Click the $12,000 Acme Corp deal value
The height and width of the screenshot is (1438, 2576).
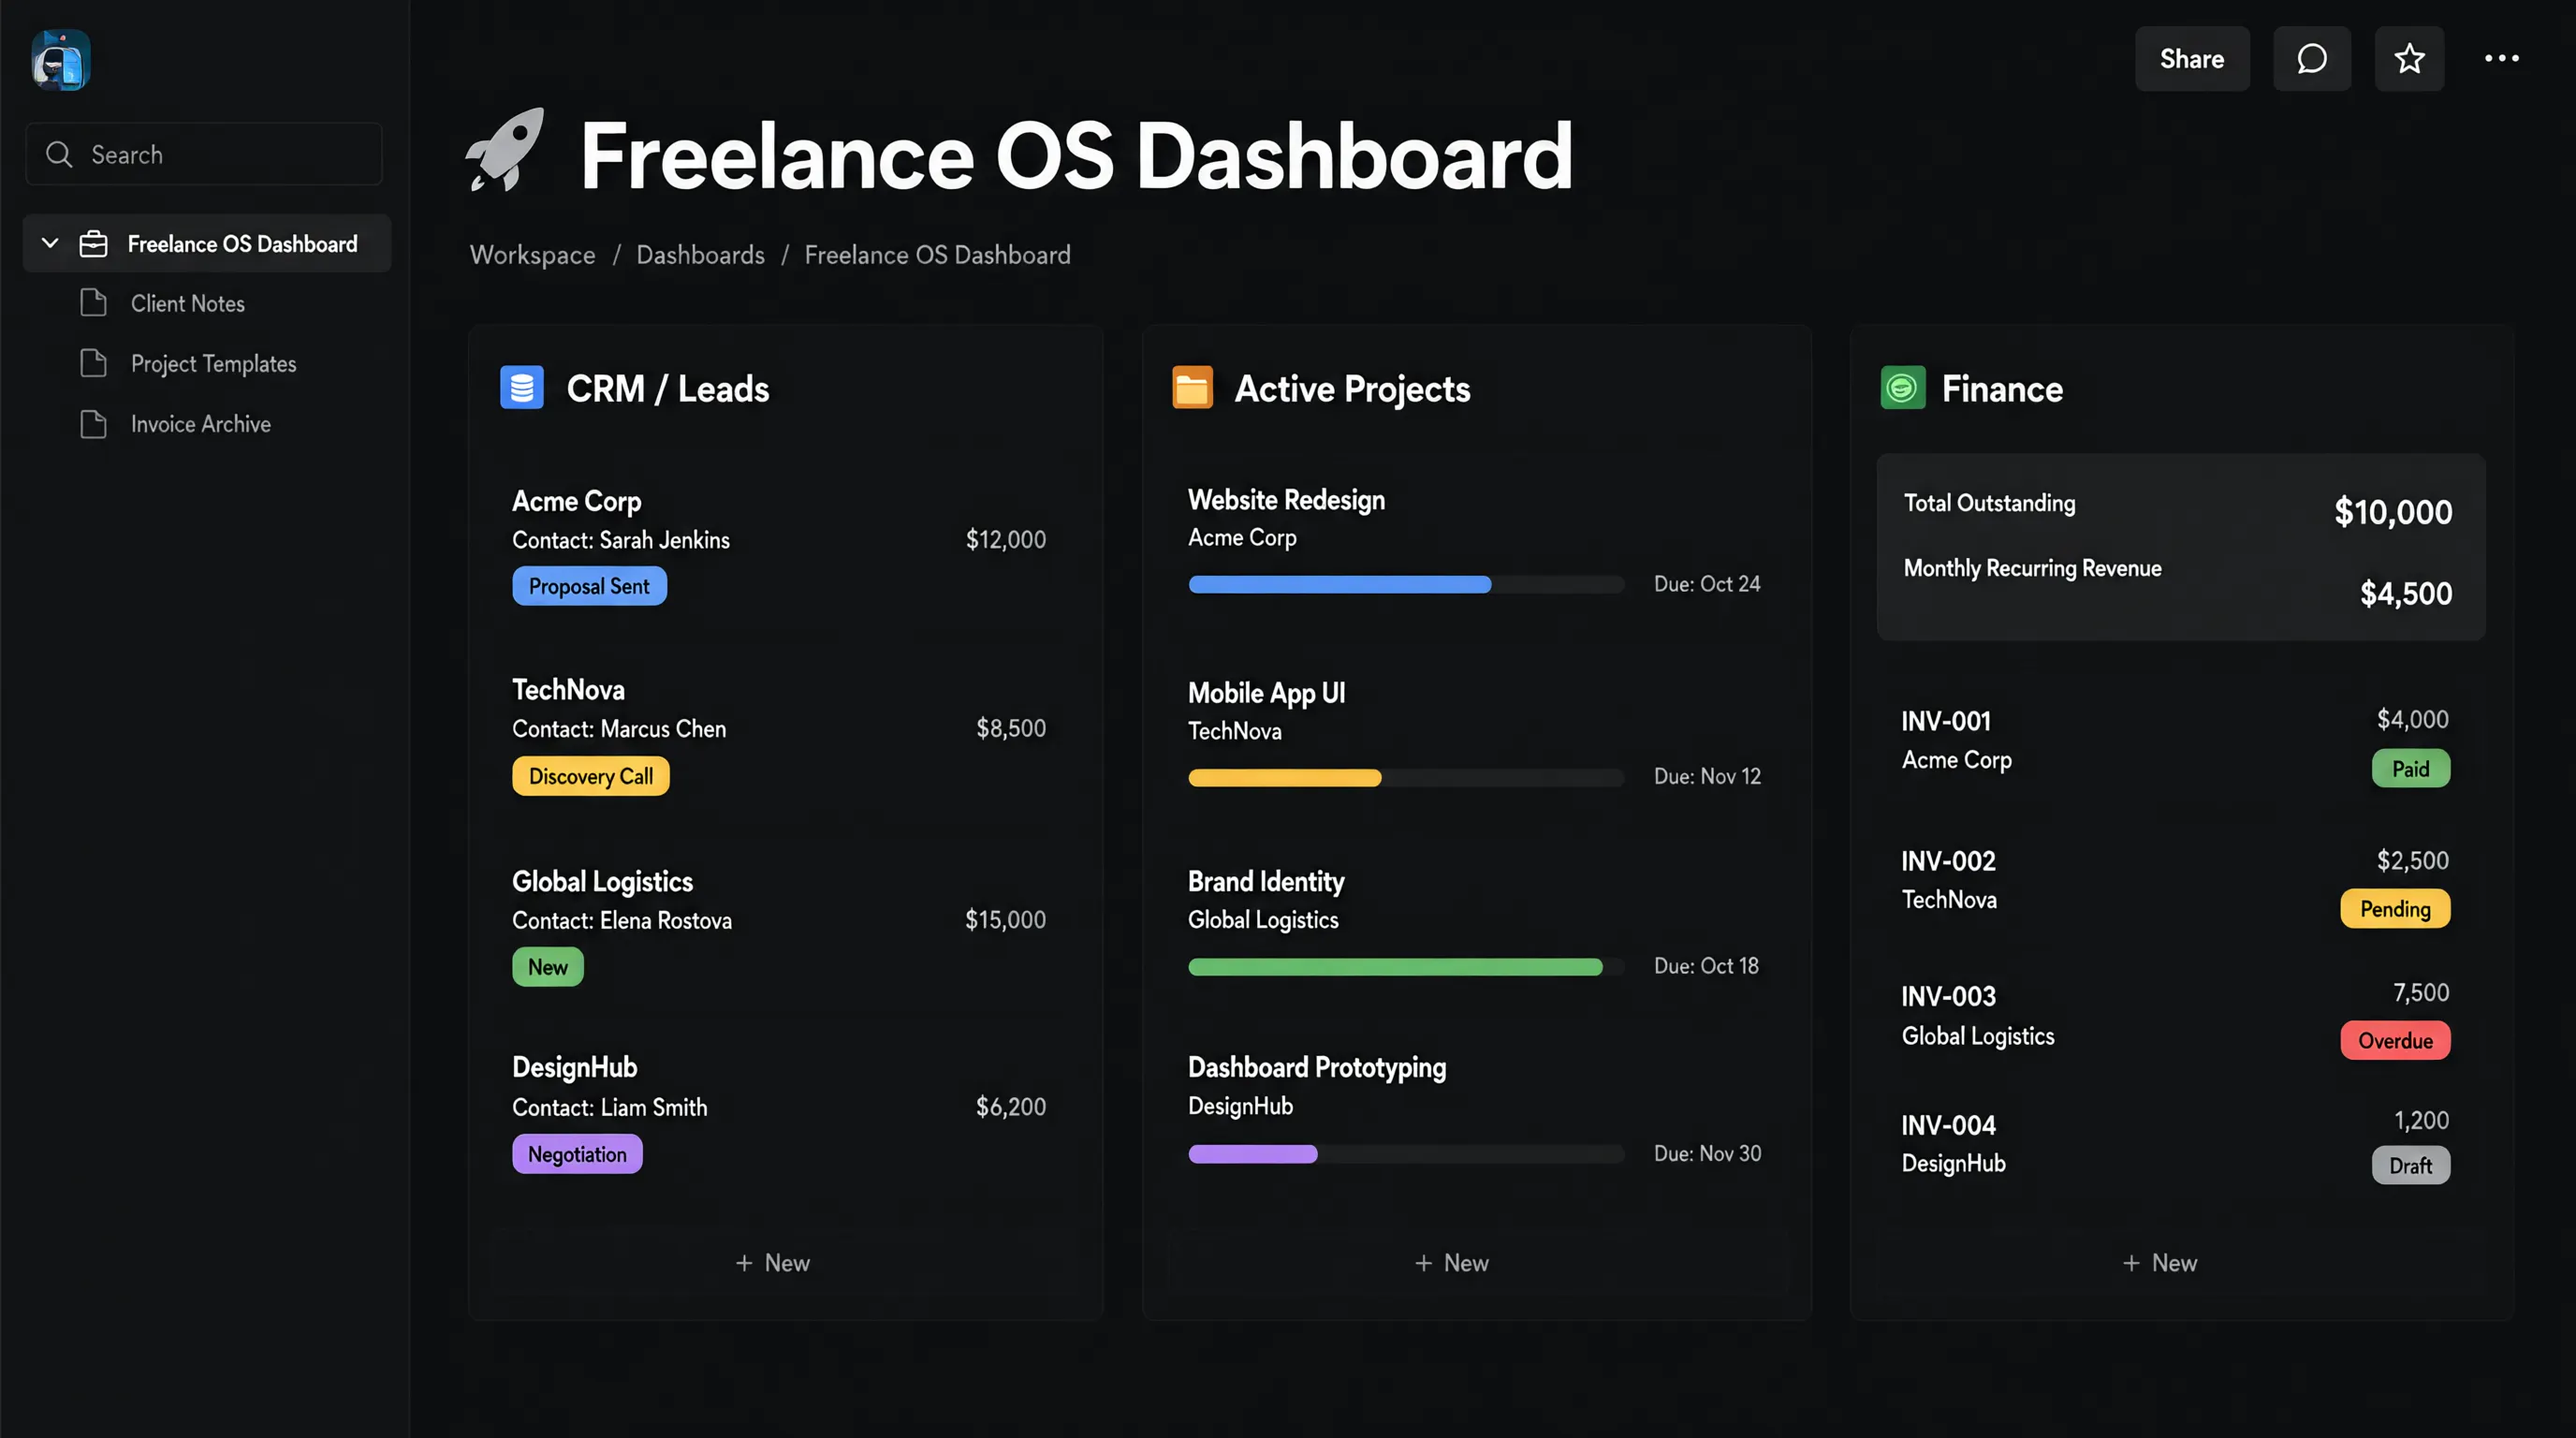[x=1006, y=540]
